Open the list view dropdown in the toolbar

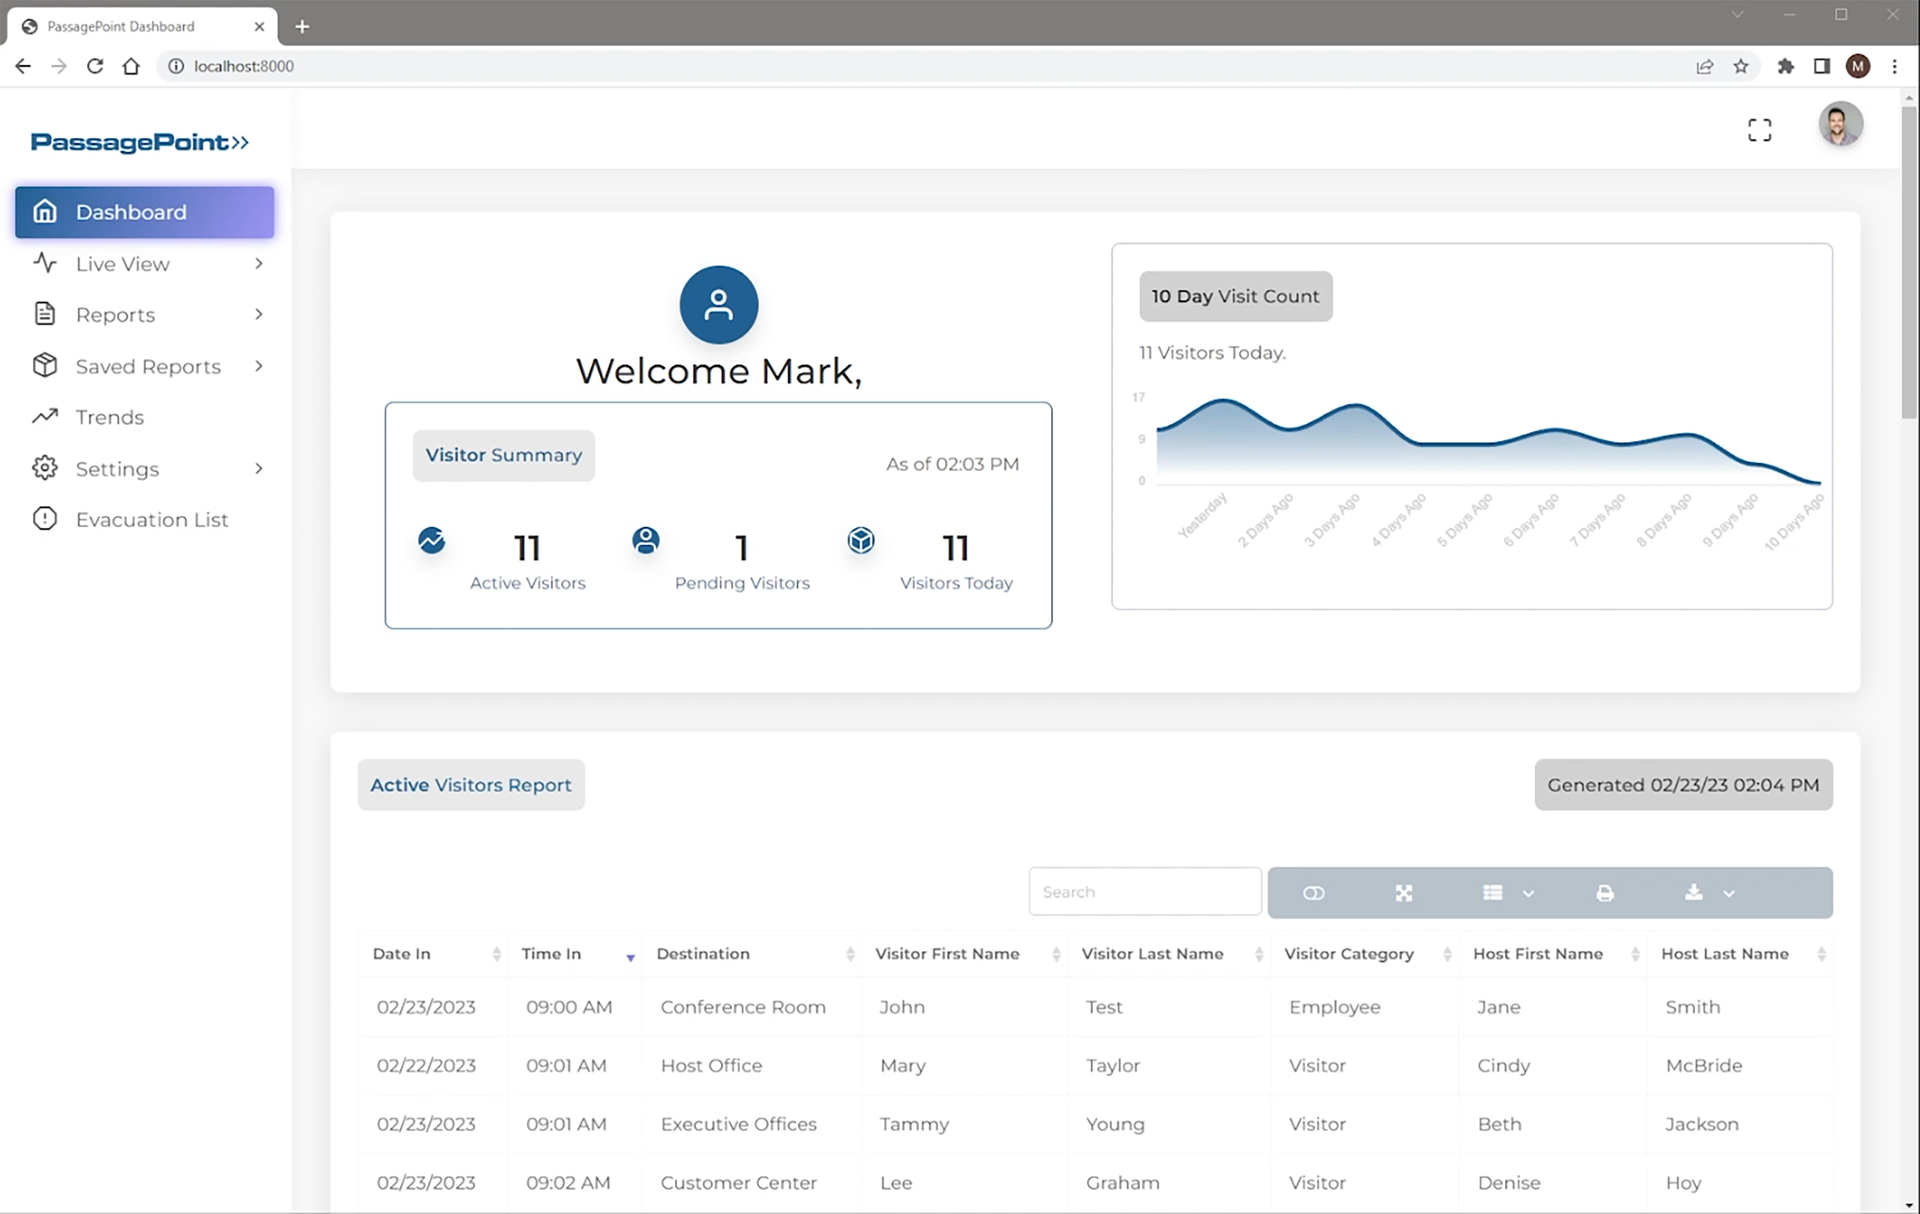pyautogui.click(x=1527, y=893)
